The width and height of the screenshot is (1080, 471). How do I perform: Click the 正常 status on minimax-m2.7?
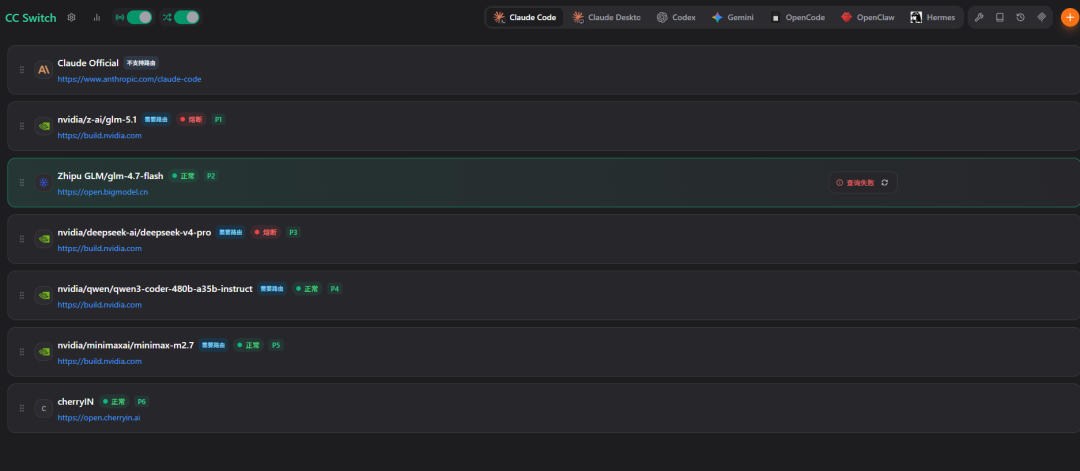point(249,345)
